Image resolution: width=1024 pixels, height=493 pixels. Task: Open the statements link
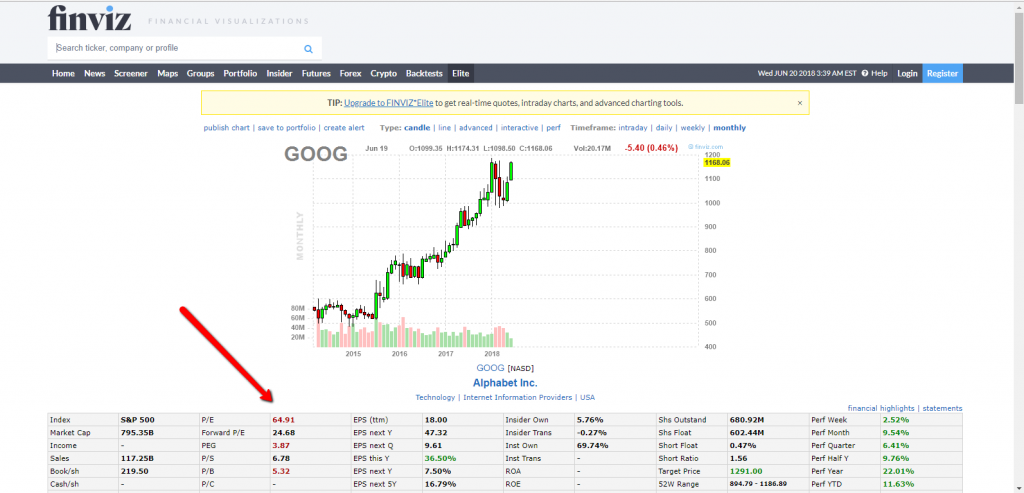(x=942, y=408)
